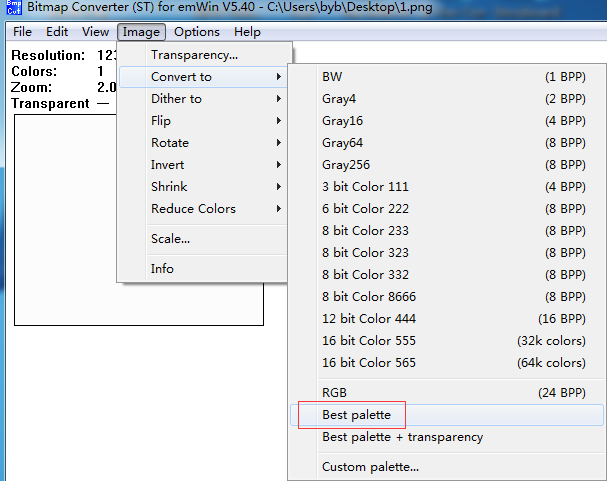Select 16 bit Color 565 format
607x481 pixels.
click(447, 363)
